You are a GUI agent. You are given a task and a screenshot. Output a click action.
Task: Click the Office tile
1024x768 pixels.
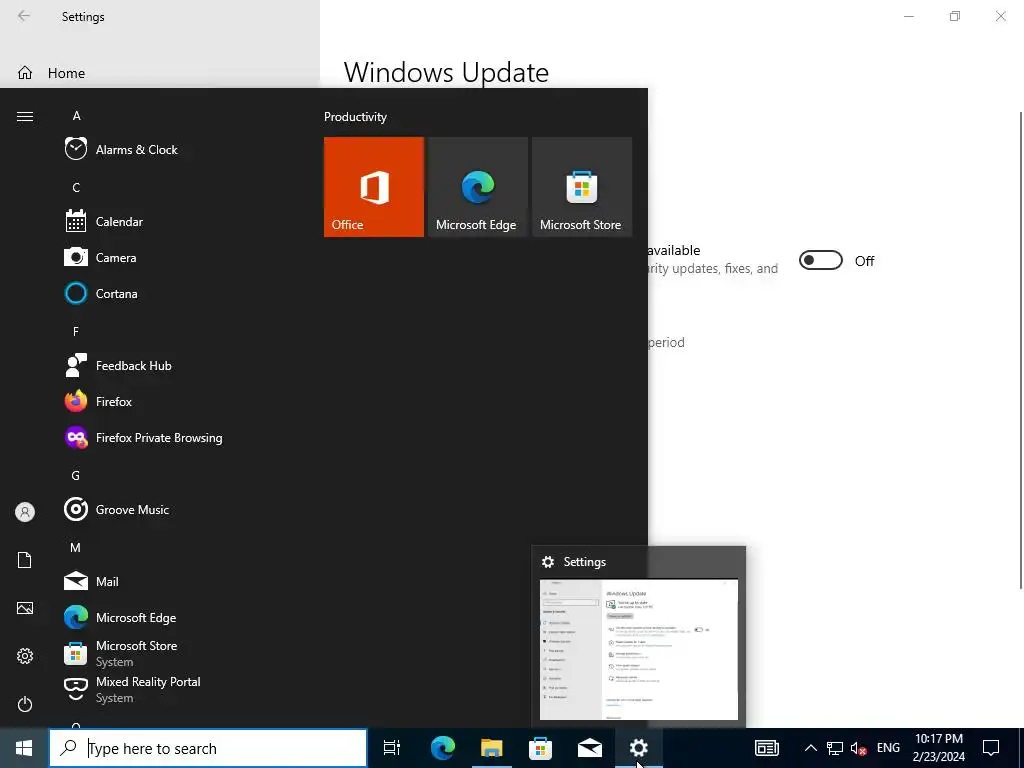pos(374,187)
